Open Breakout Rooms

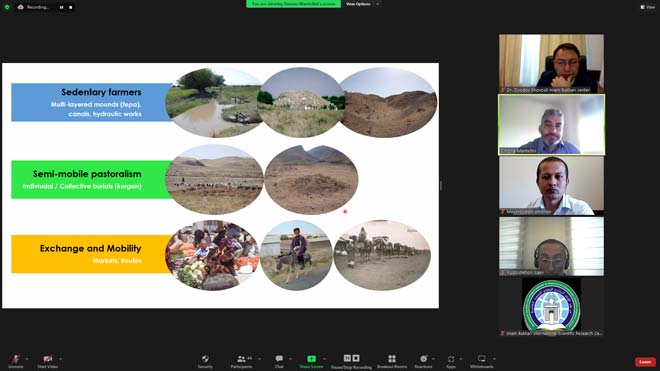point(392,361)
